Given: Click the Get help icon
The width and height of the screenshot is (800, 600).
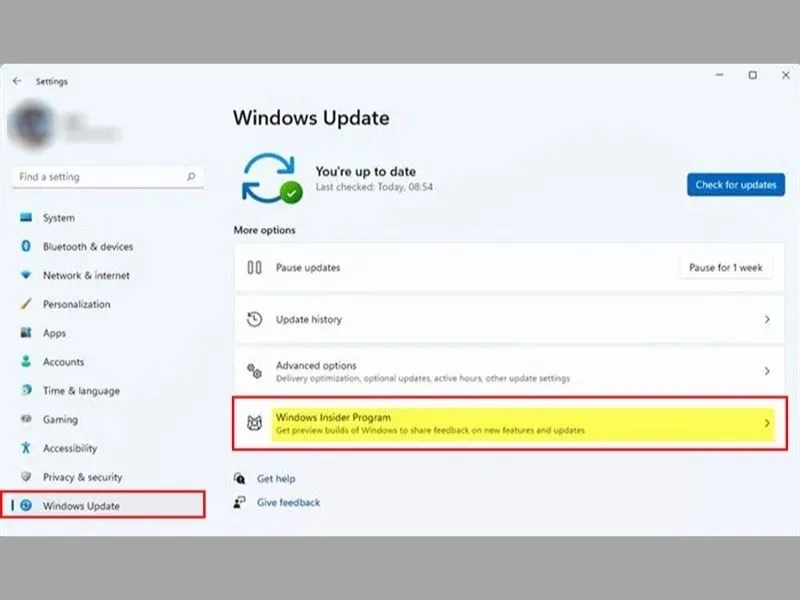Looking at the screenshot, I should click(x=239, y=479).
